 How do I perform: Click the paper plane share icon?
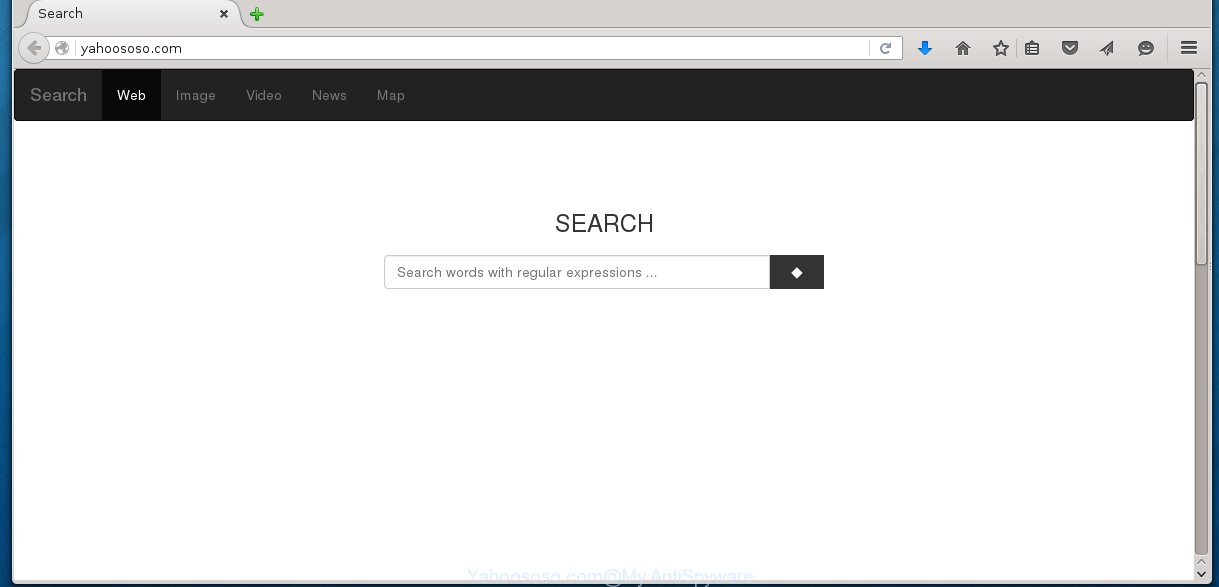point(1107,48)
